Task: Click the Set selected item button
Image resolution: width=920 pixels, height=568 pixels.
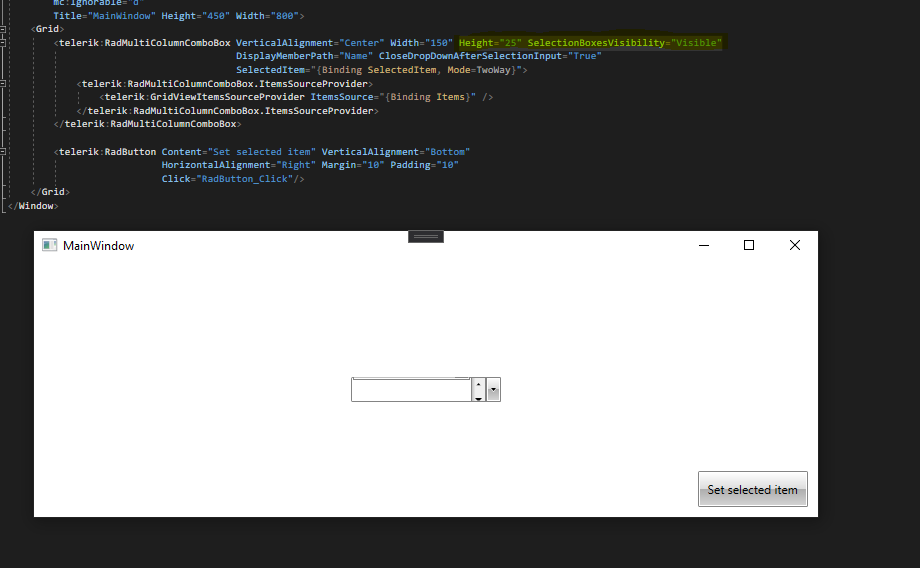Action: 753,489
